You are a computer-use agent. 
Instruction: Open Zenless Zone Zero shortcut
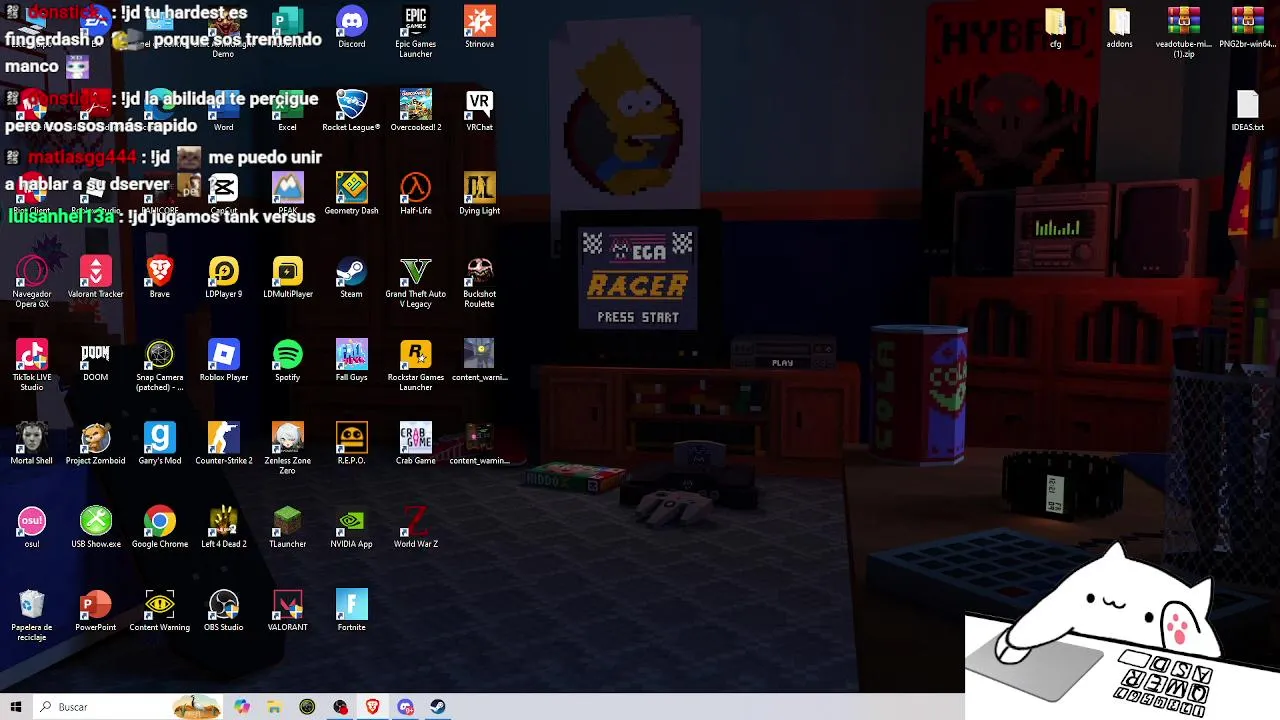pyautogui.click(x=288, y=448)
